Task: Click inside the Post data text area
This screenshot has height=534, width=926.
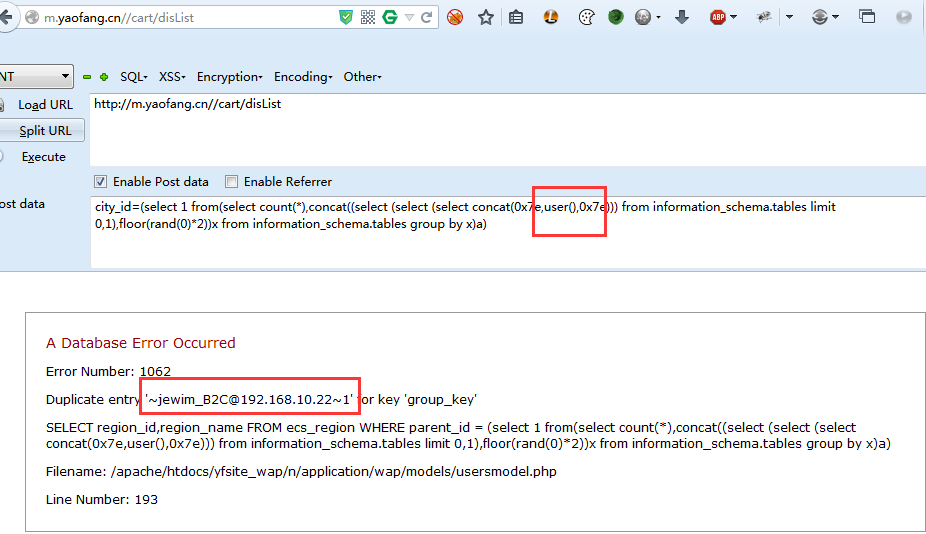Action: point(508,232)
